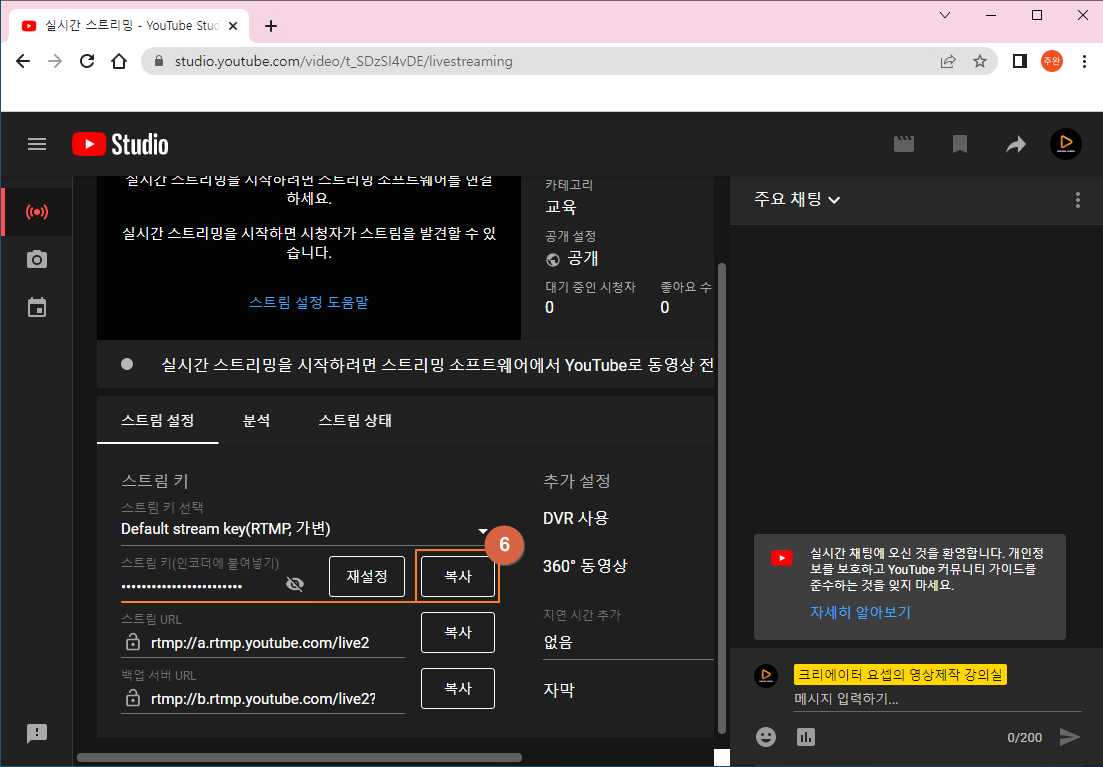Screen dimensions: 1103x767
Task: Reload the page with refresh icon
Action: click(87, 61)
